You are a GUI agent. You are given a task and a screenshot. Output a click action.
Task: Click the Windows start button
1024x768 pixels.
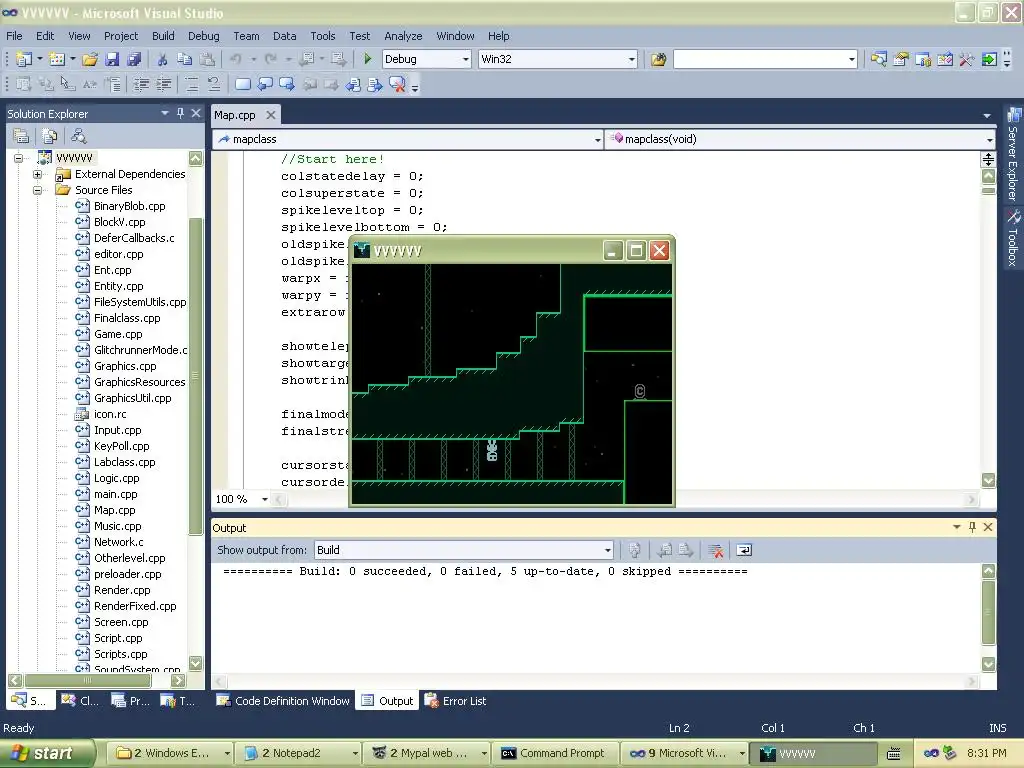click(48, 753)
